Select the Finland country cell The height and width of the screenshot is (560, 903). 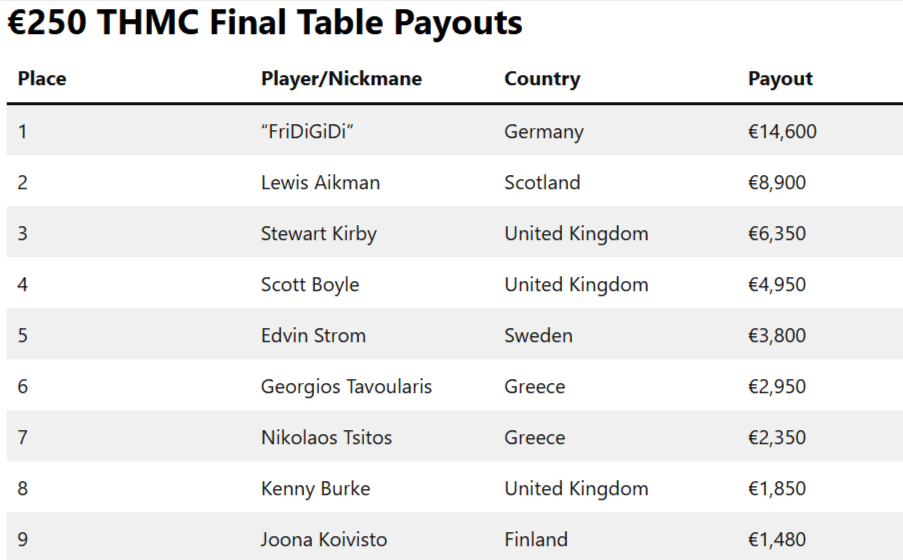[x=535, y=540]
